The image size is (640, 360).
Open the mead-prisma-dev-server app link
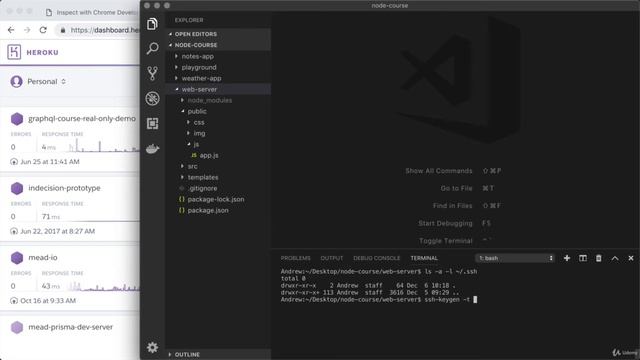[x=71, y=327]
